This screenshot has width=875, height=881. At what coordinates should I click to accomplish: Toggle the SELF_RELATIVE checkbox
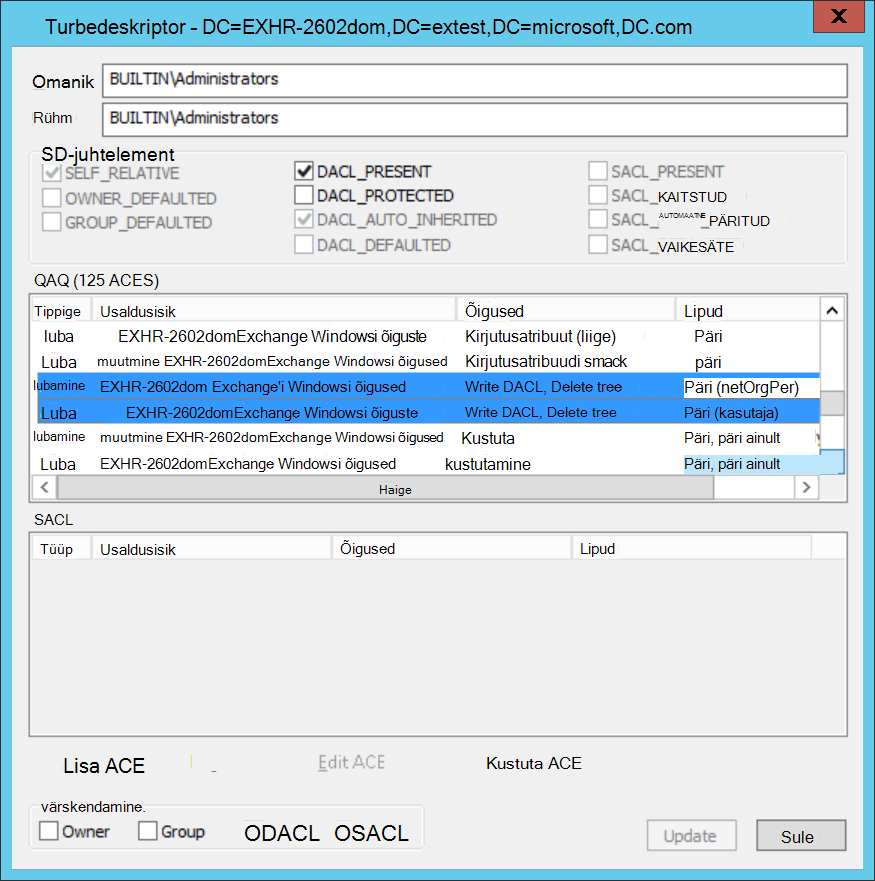pyautogui.click(x=52, y=172)
